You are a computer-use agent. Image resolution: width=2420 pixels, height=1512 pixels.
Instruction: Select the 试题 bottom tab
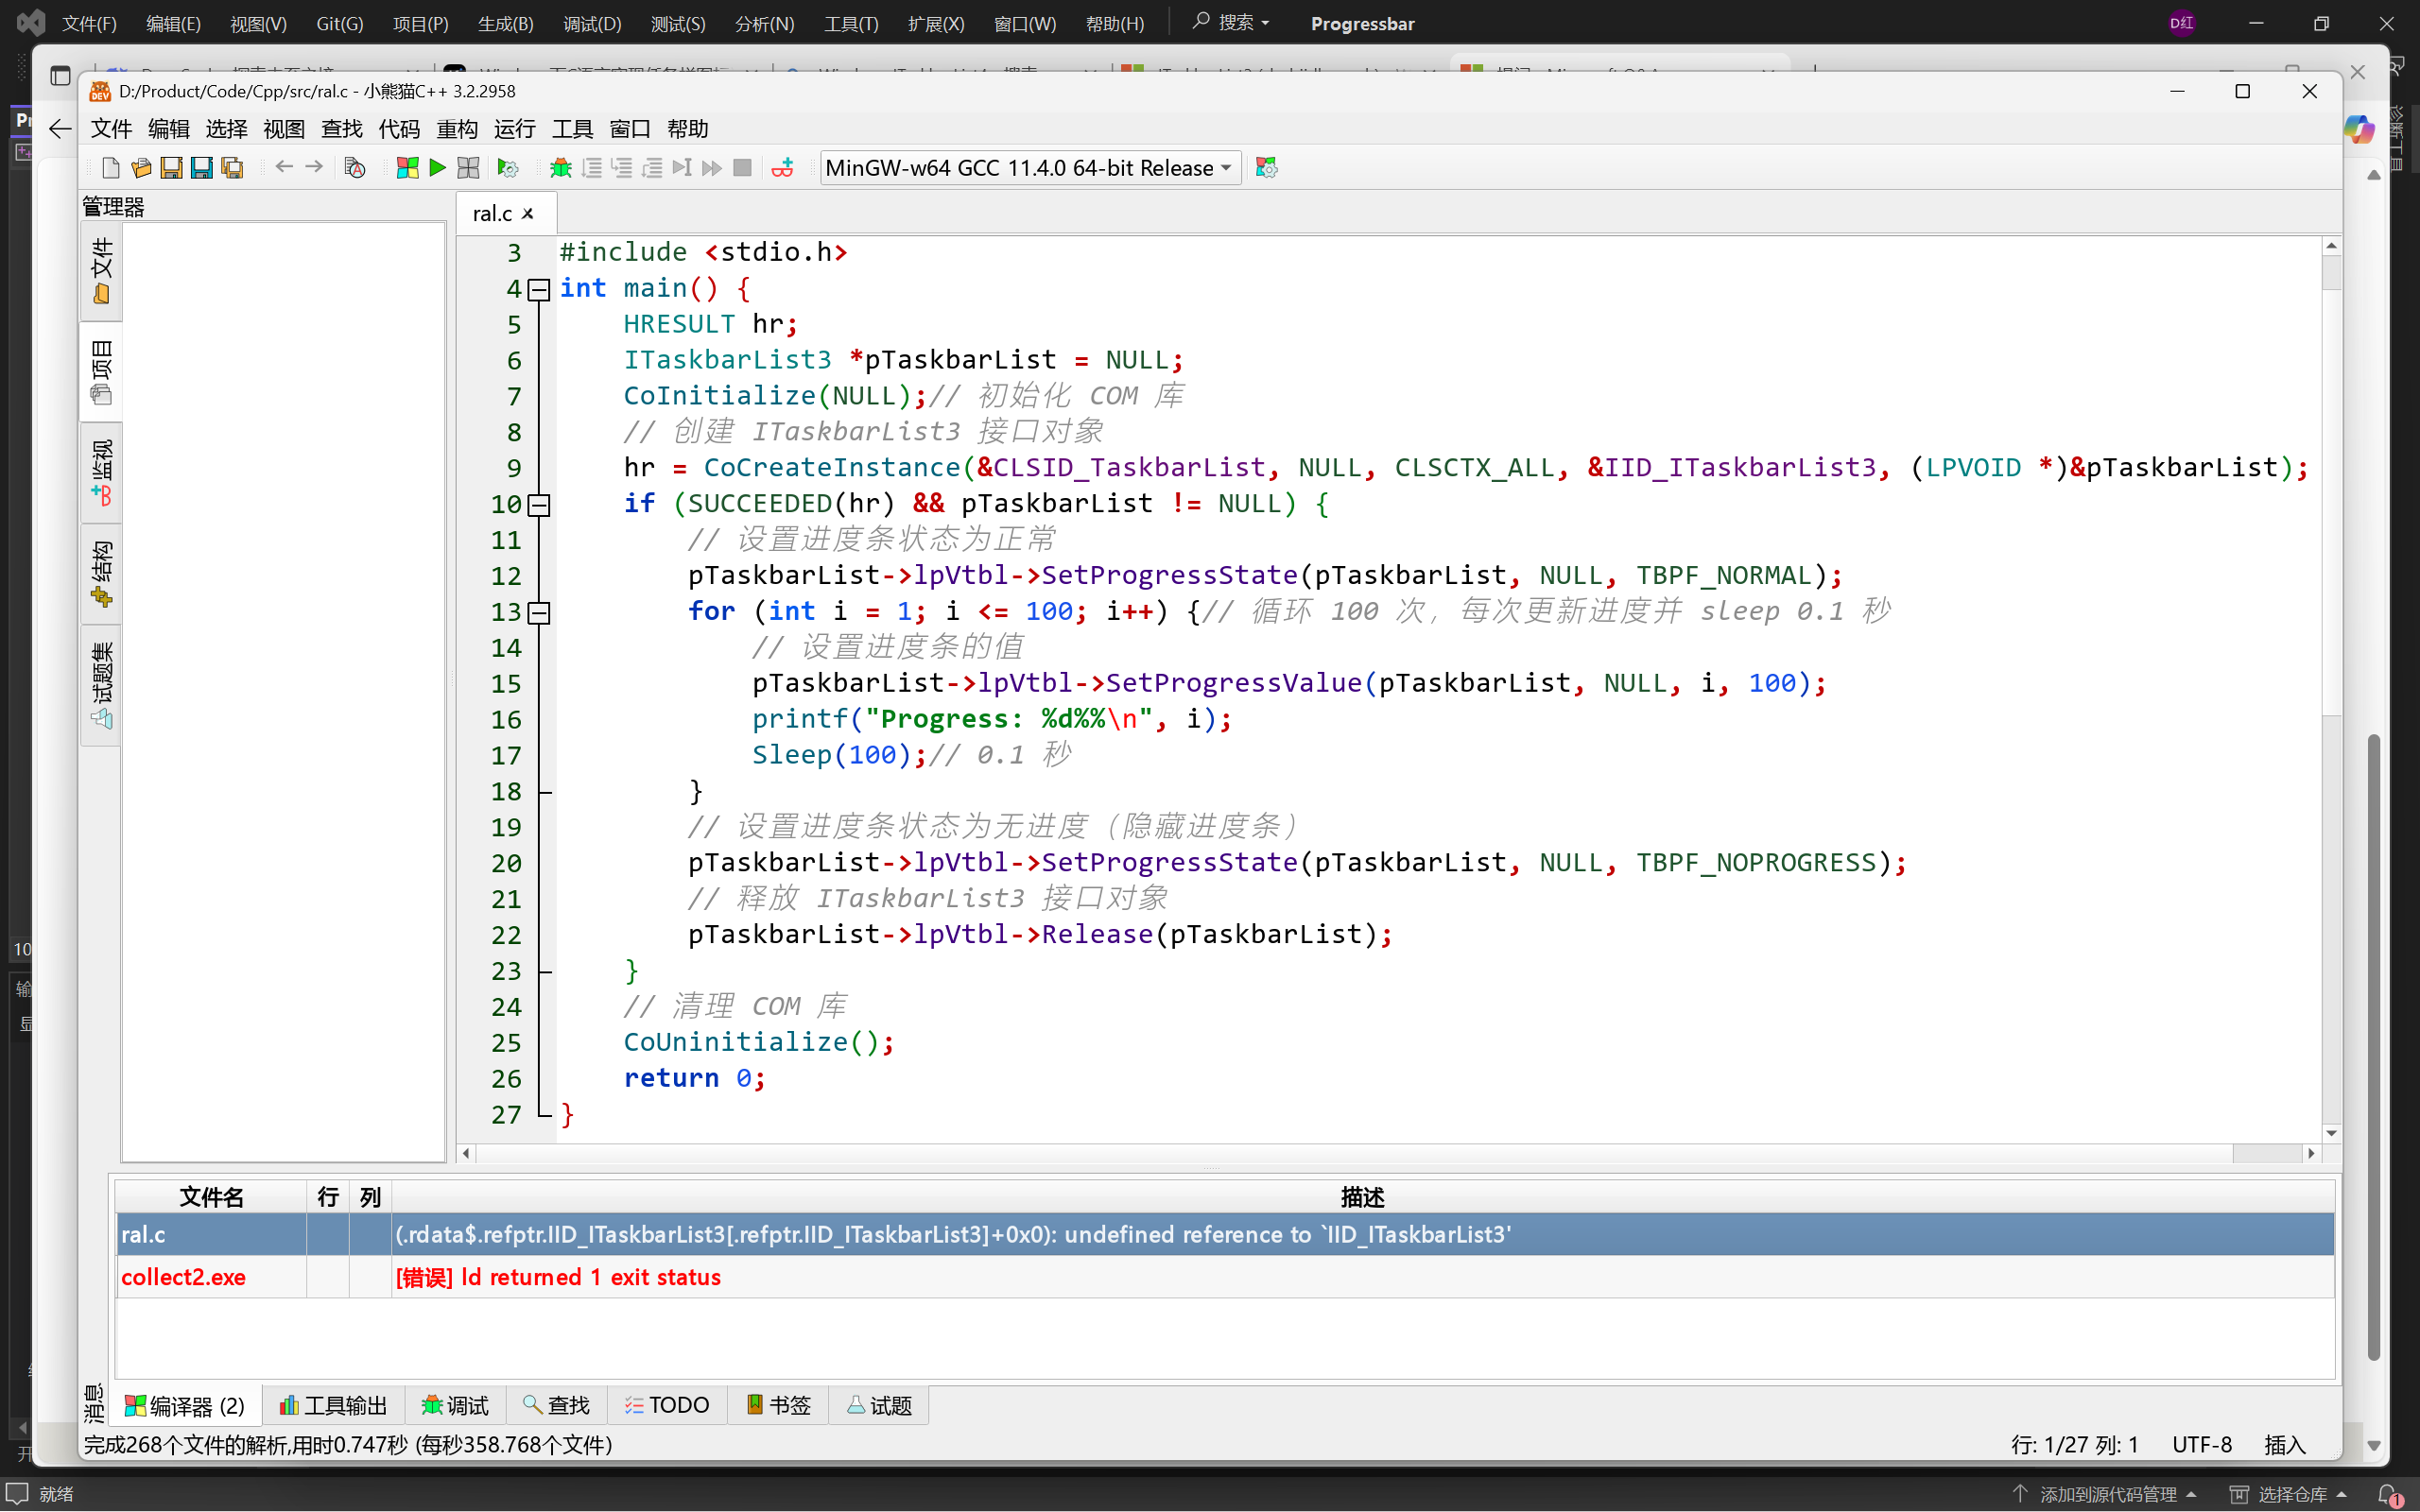879,1405
